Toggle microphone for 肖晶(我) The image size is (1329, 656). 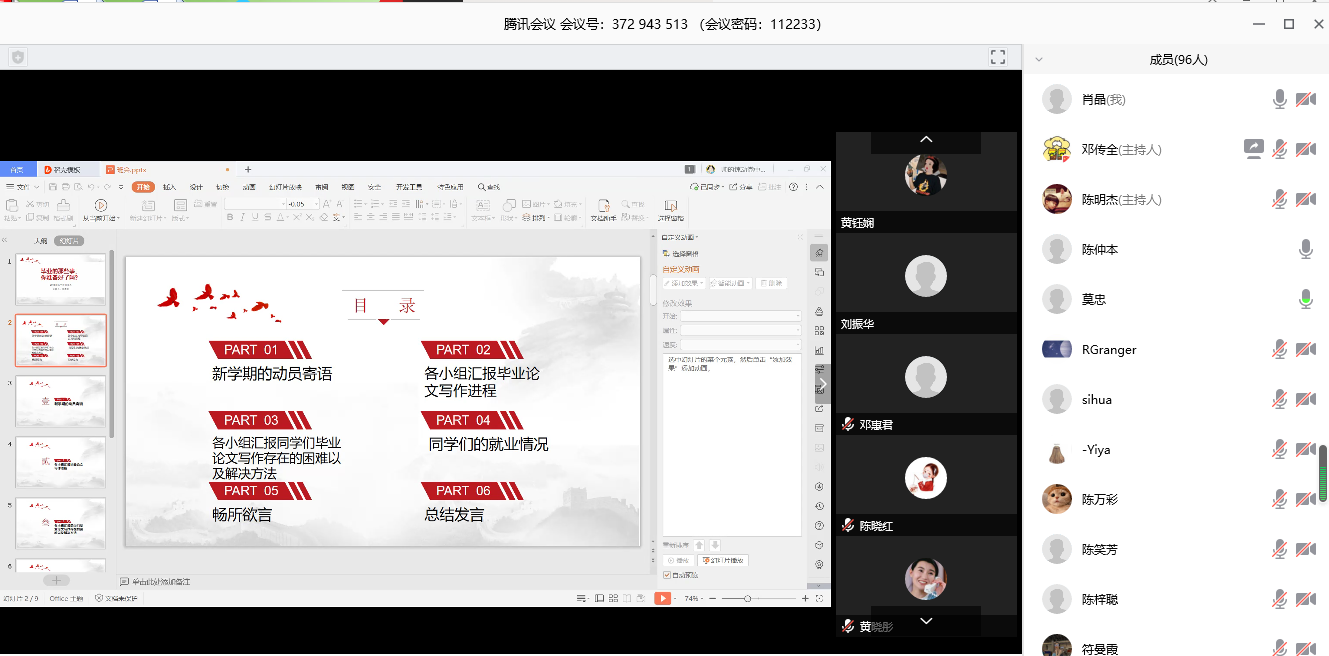tap(1279, 99)
